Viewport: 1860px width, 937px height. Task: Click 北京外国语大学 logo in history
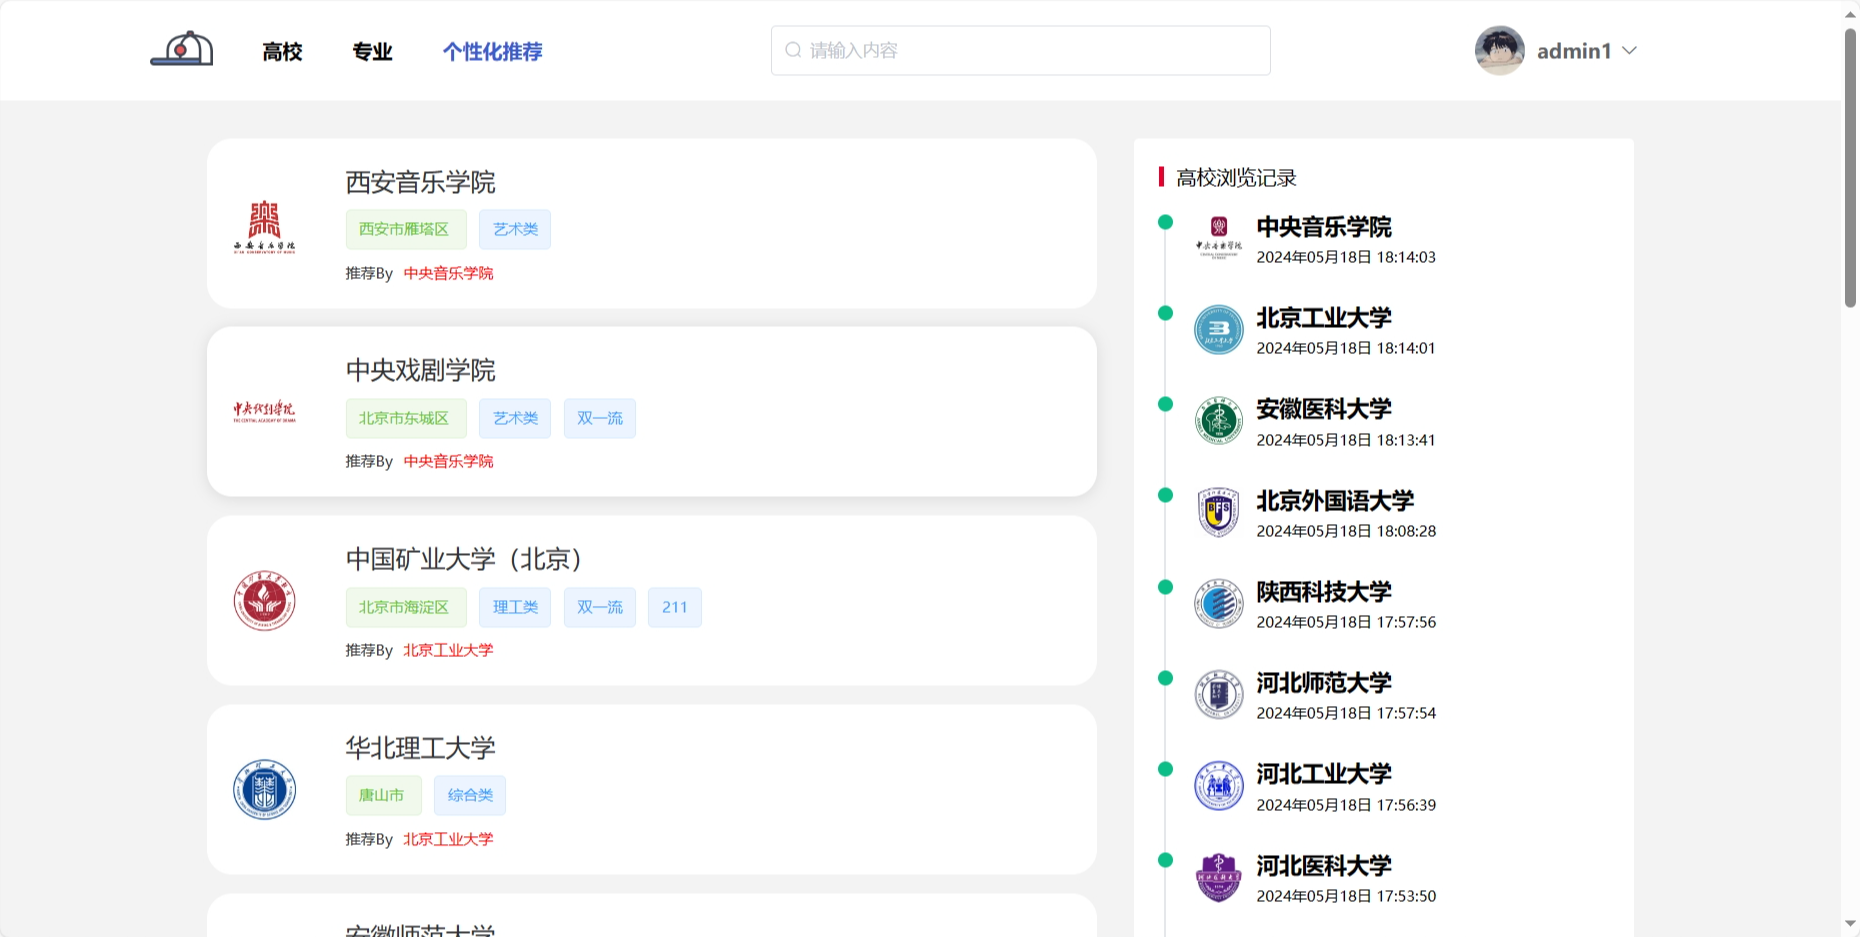[x=1218, y=512]
